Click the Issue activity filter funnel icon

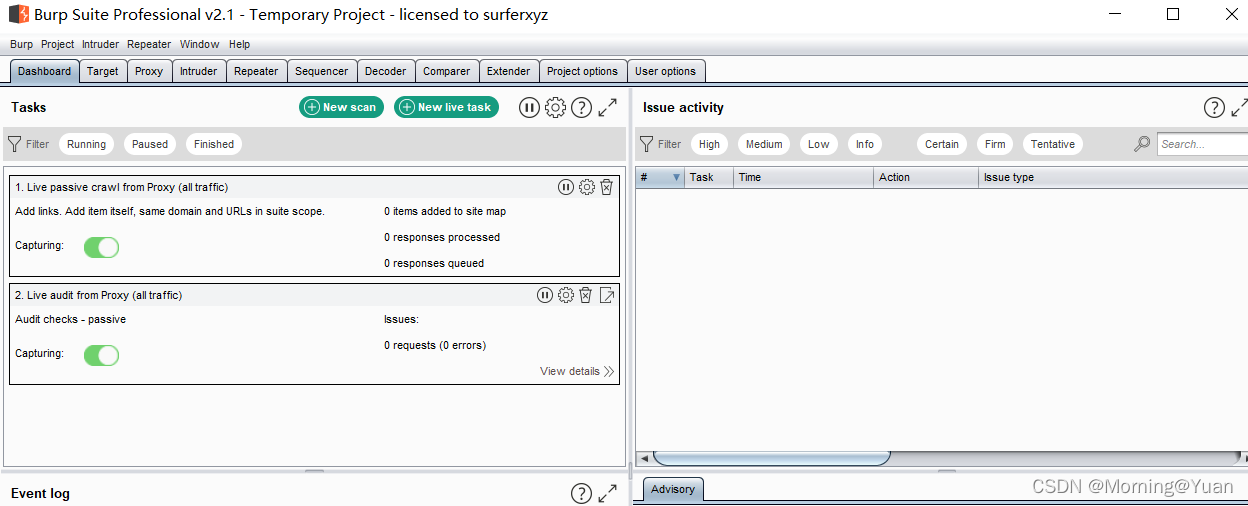coord(646,144)
